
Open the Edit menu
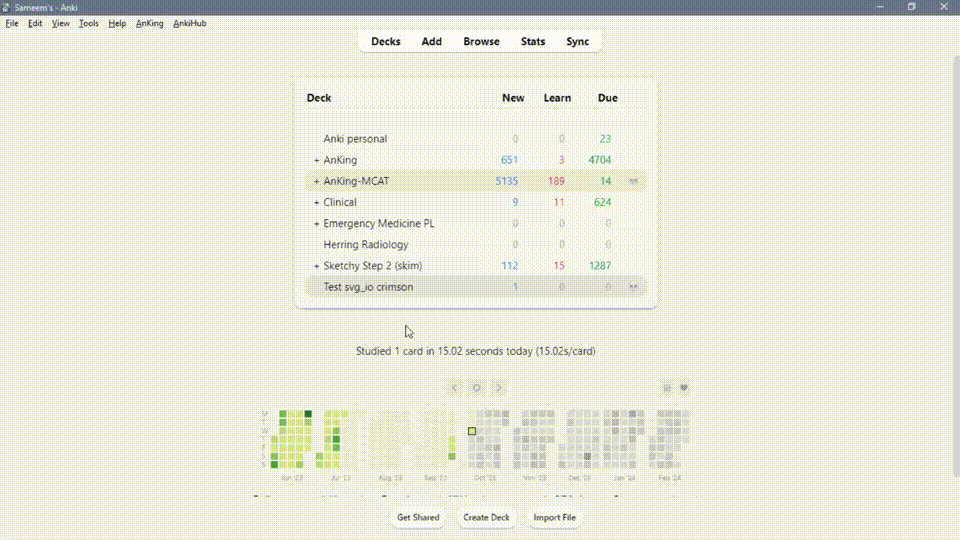35,23
